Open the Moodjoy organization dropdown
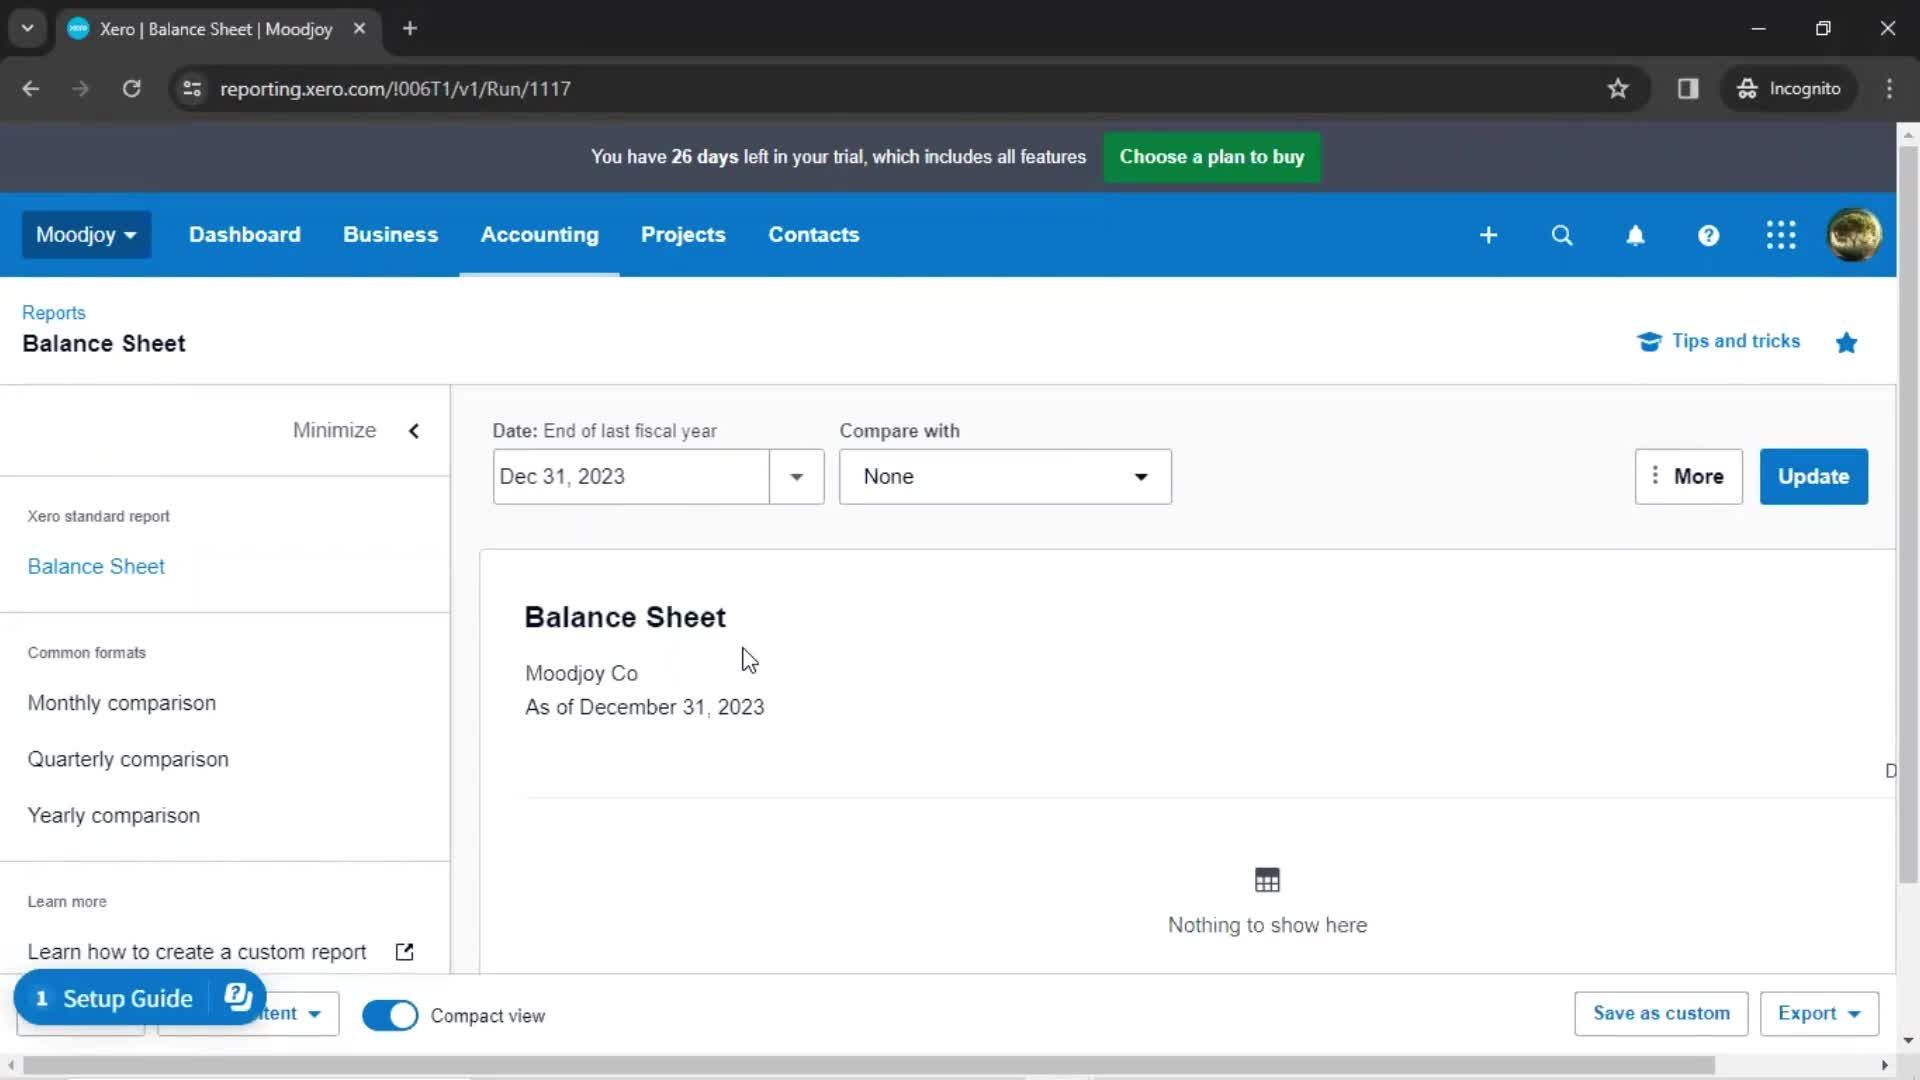This screenshot has height=1080, width=1920. pos(86,235)
